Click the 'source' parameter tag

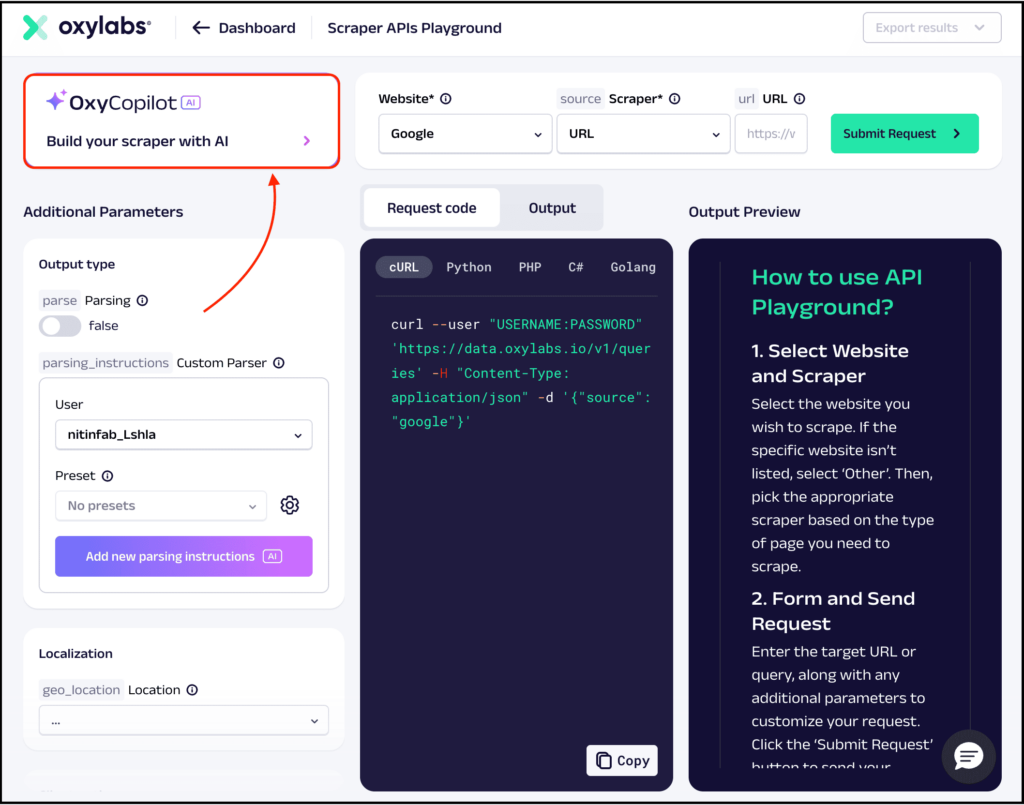(580, 99)
